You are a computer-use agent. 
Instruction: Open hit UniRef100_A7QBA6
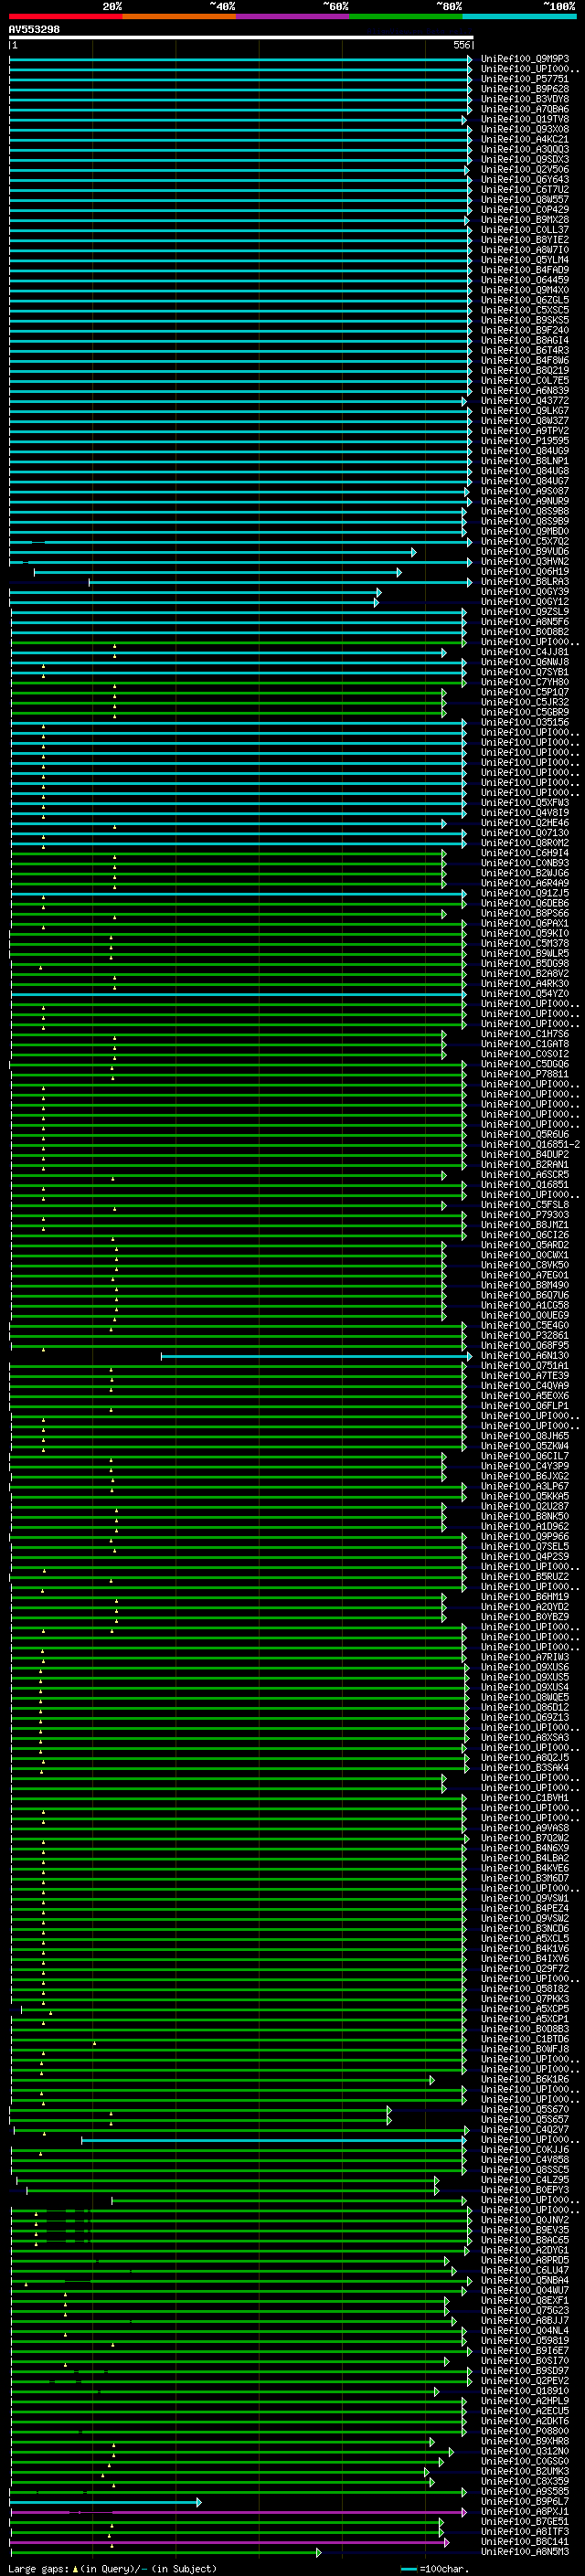point(525,109)
